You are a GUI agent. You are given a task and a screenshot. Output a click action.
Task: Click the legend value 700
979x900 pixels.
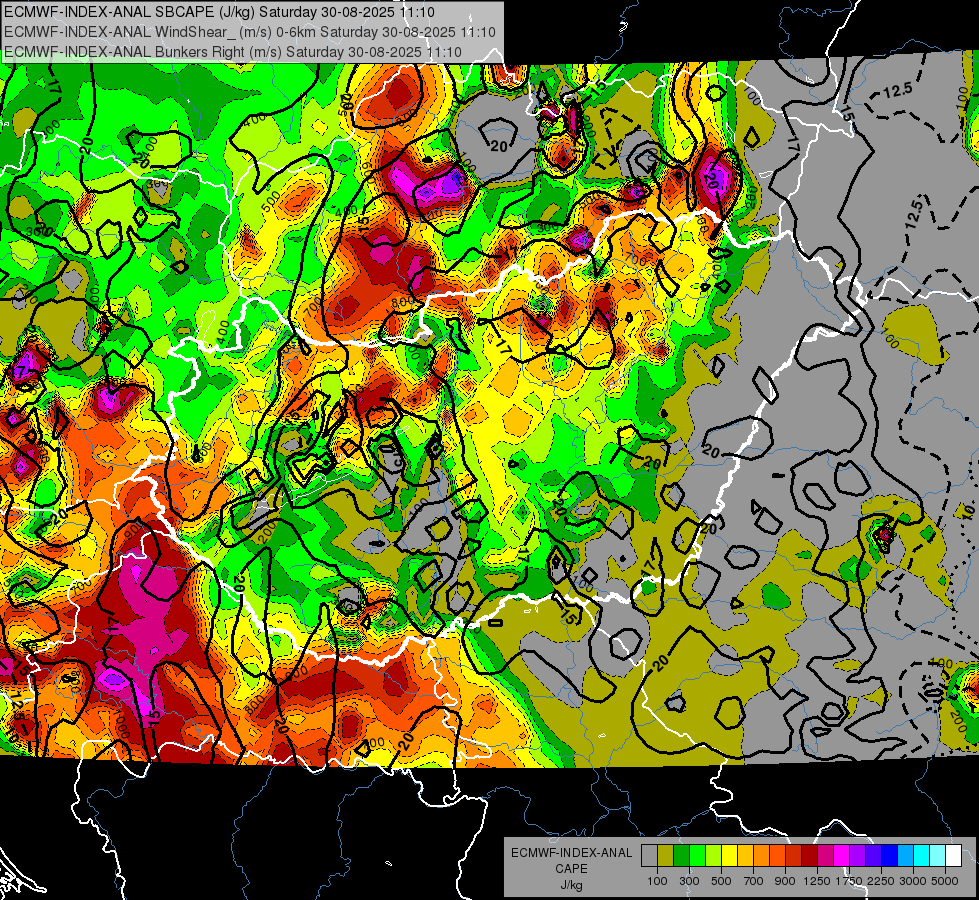pos(754,881)
